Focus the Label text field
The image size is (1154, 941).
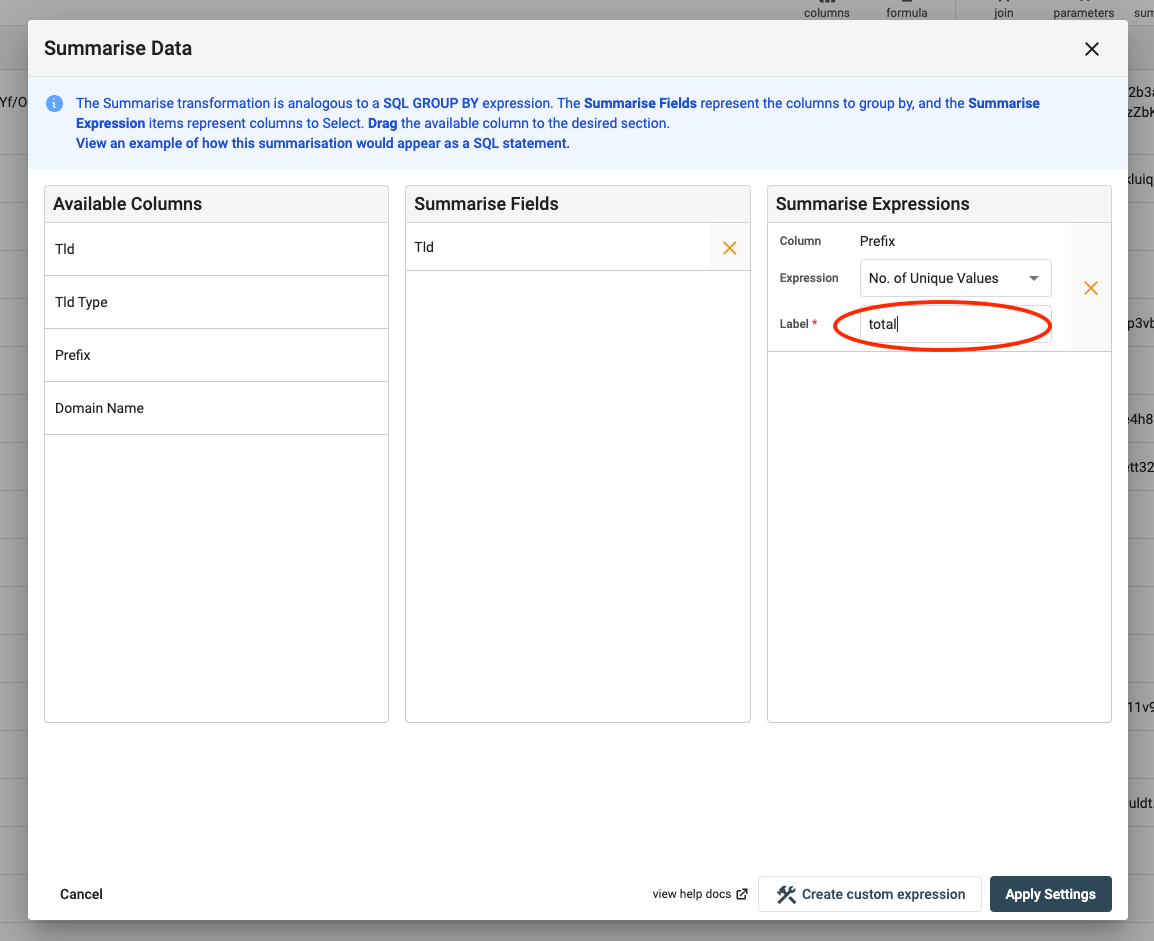click(x=955, y=324)
